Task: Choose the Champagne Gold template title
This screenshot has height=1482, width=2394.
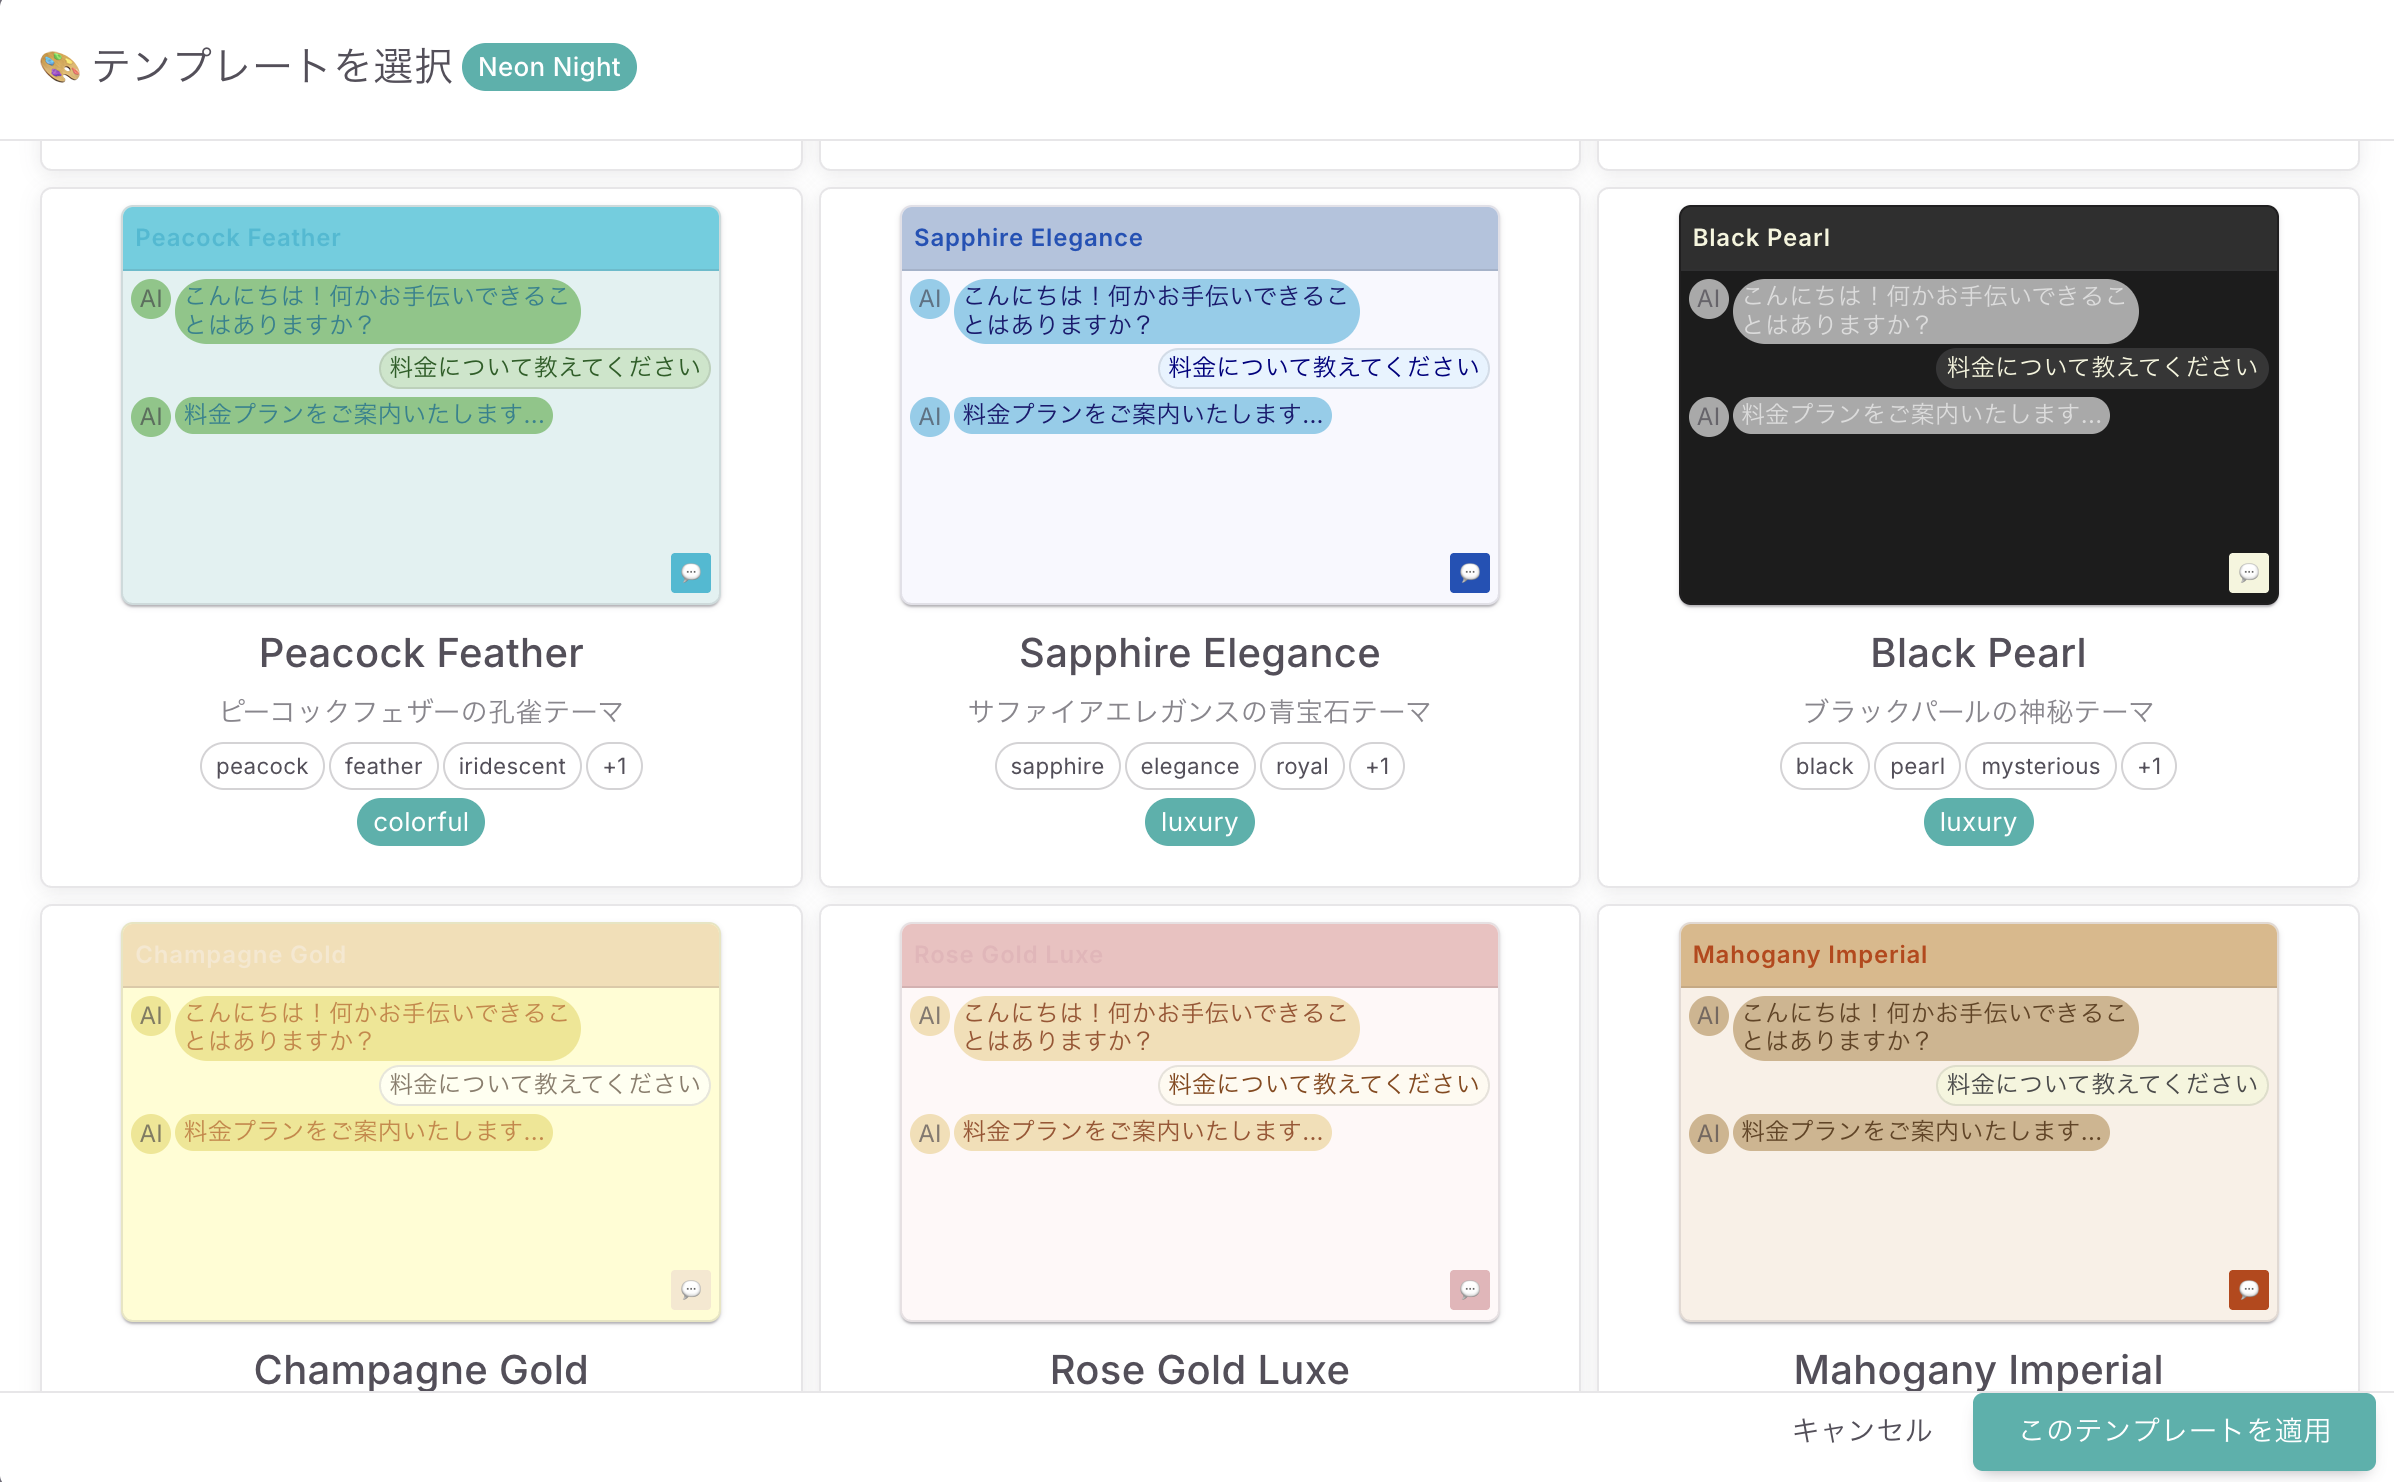Action: pos(421,1370)
